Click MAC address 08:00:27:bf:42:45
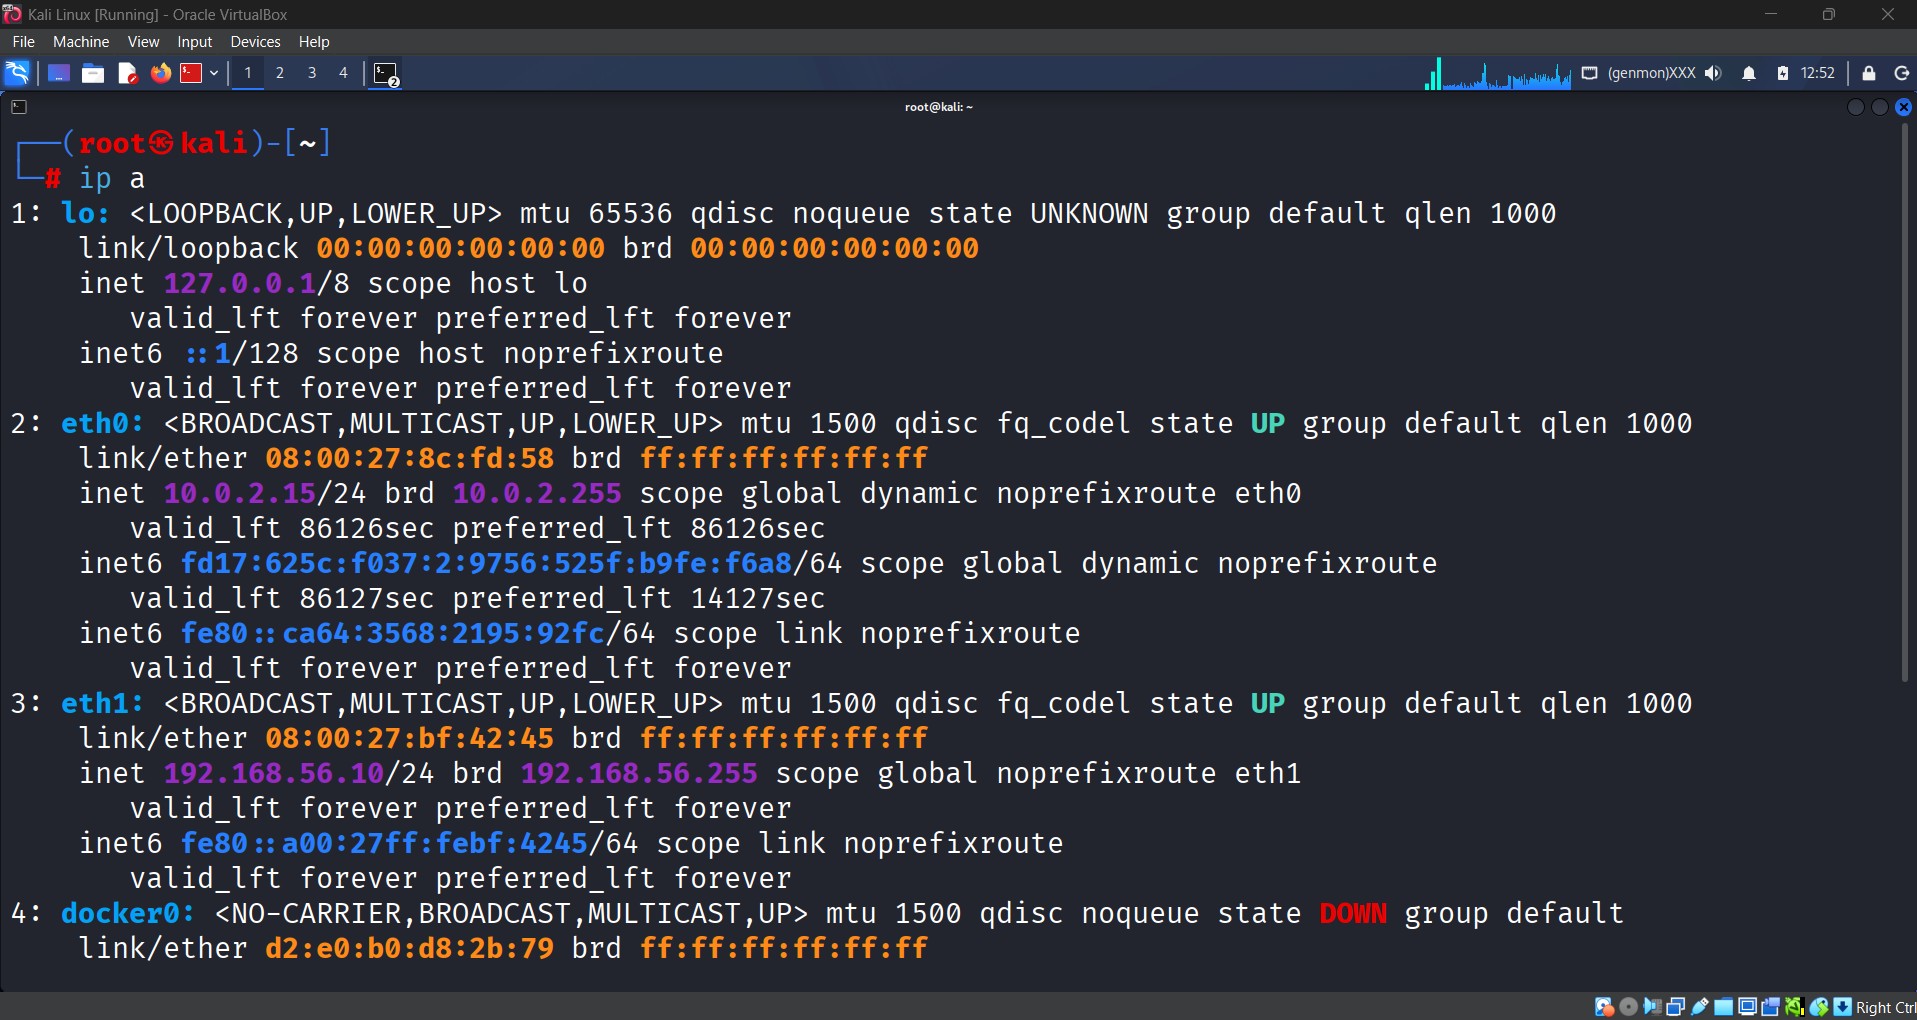 tap(410, 738)
